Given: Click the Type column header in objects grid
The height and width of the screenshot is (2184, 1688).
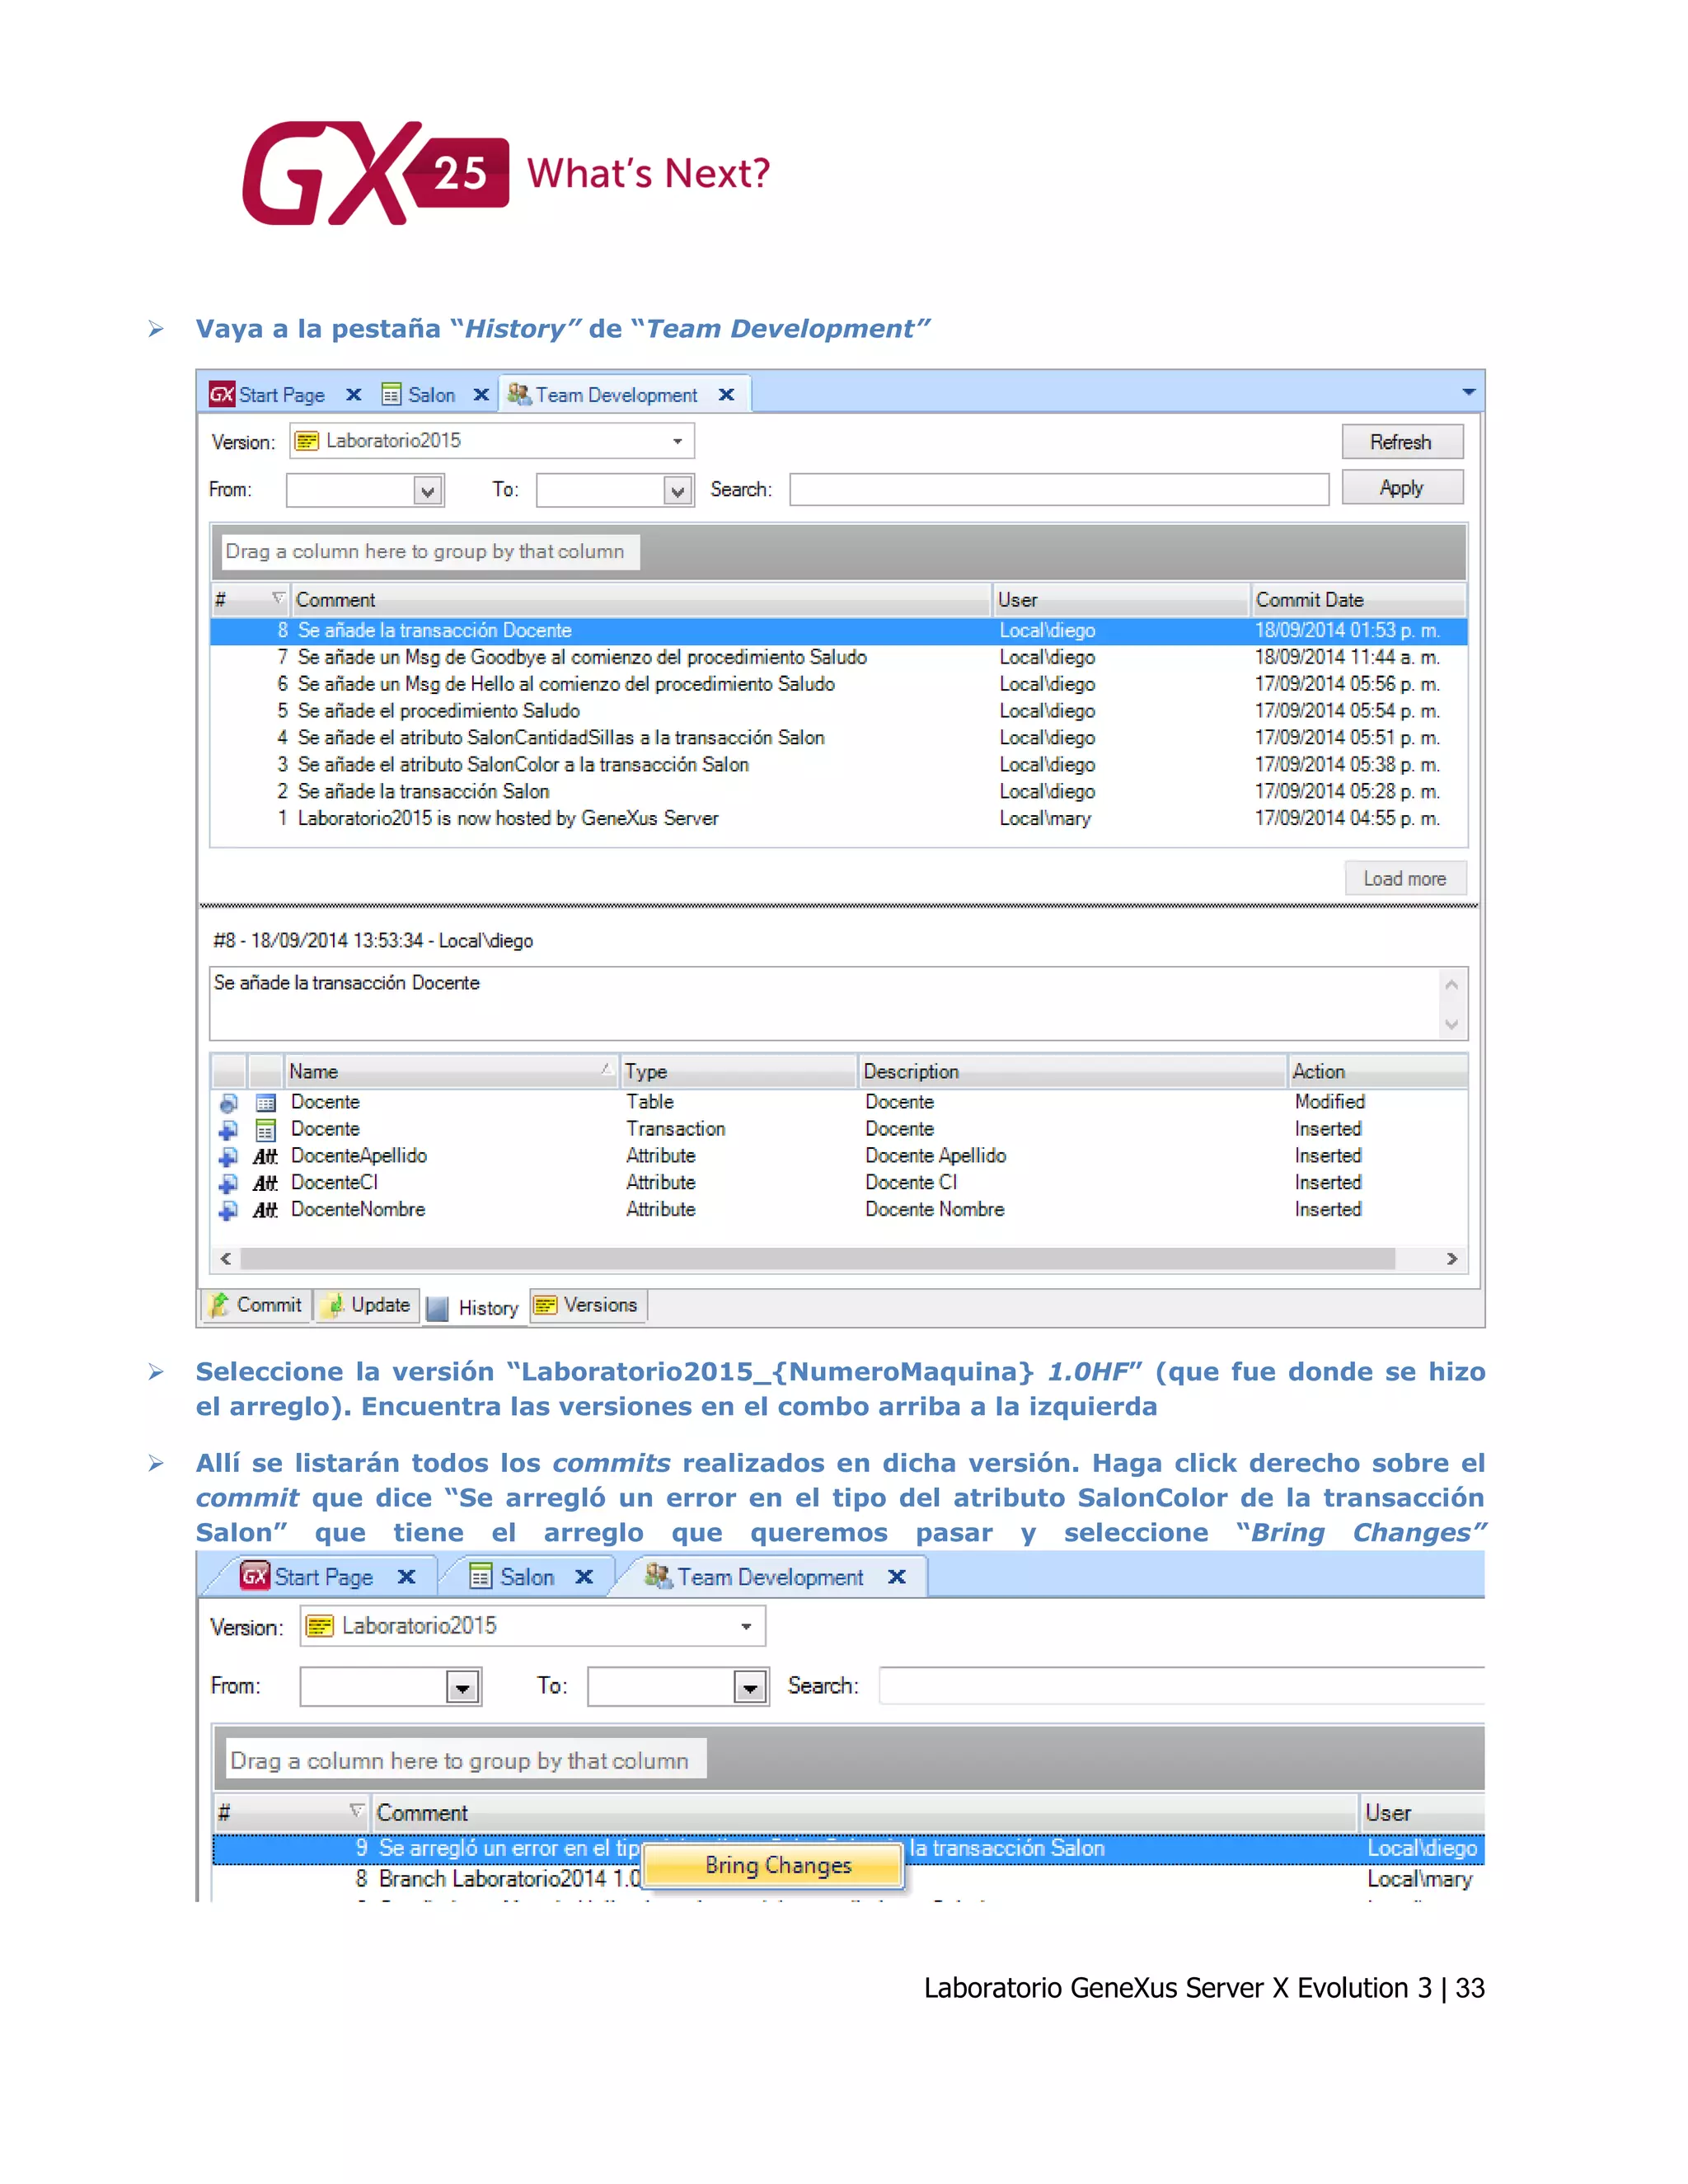Looking at the screenshot, I should click(x=738, y=1072).
